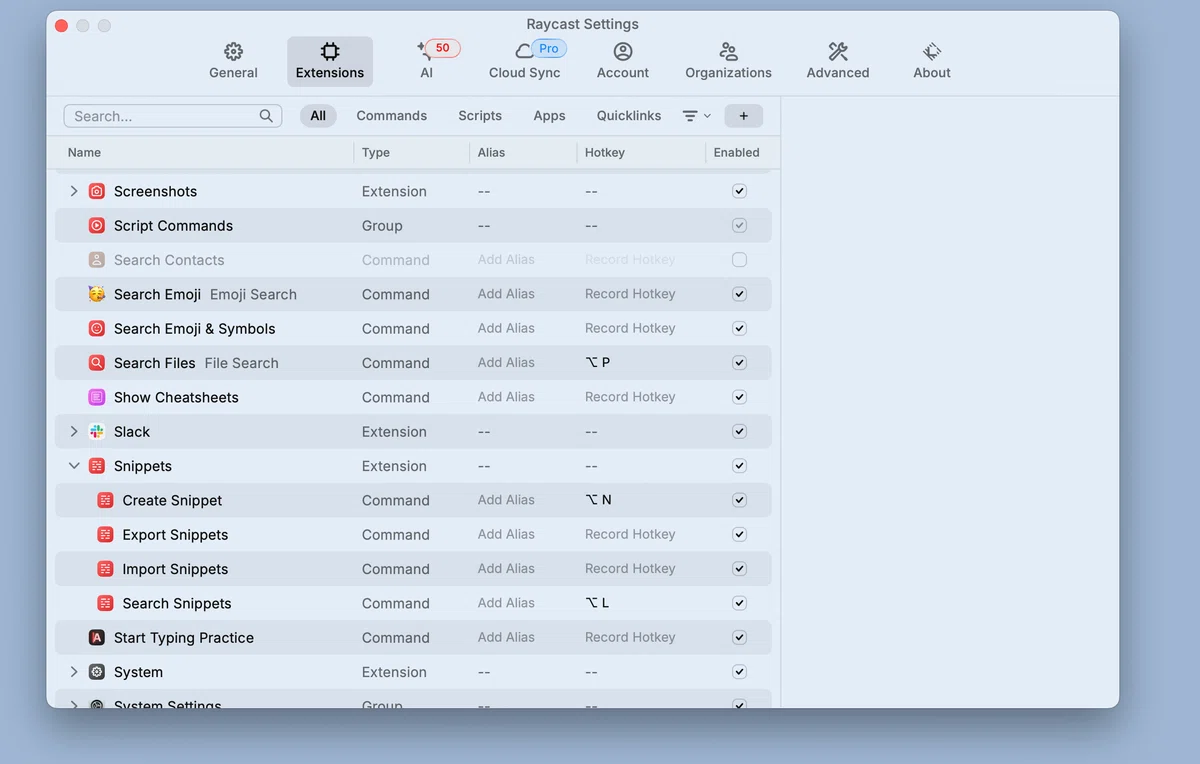Click the Snippets extension icon

[97, 466]
